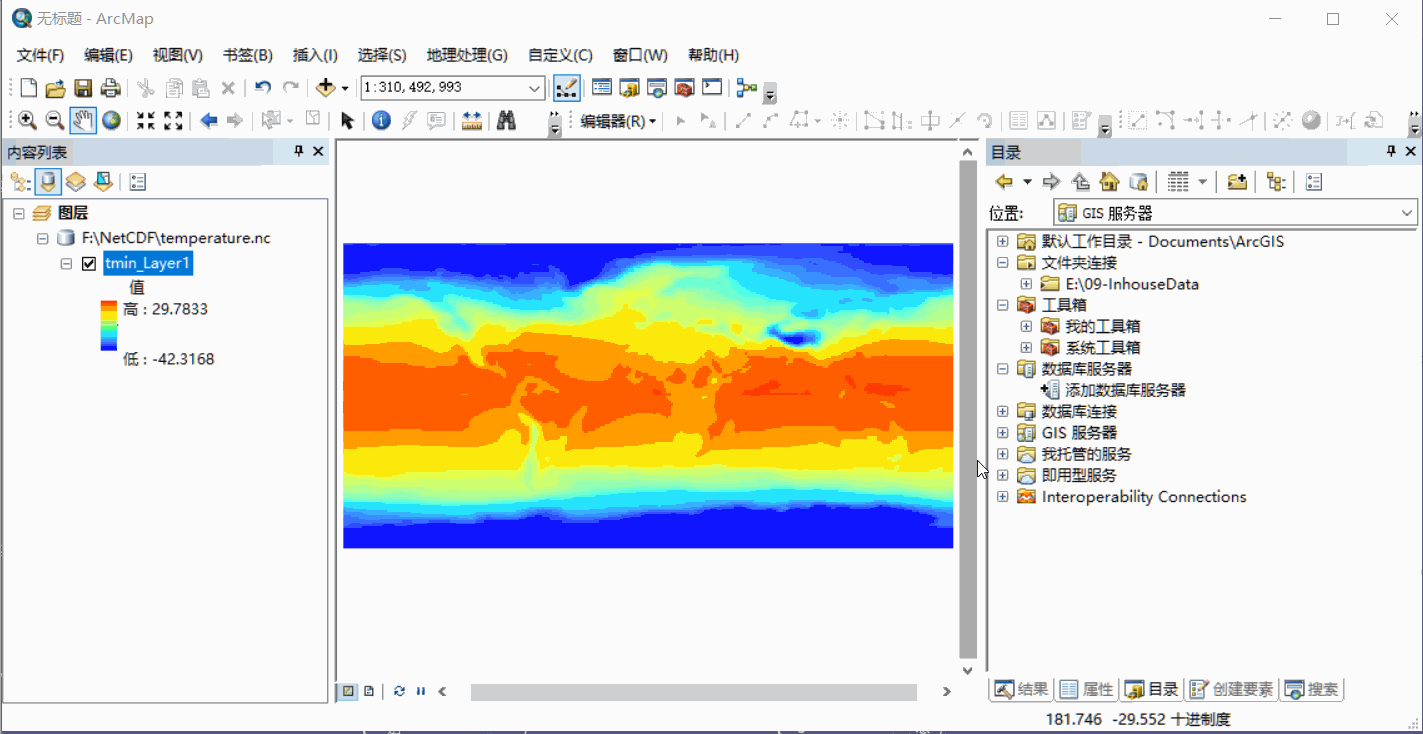This screenshot has width=1423, height=734.
Task: Click the map horizontal scrollbar
Action: (x=694, y=692)
